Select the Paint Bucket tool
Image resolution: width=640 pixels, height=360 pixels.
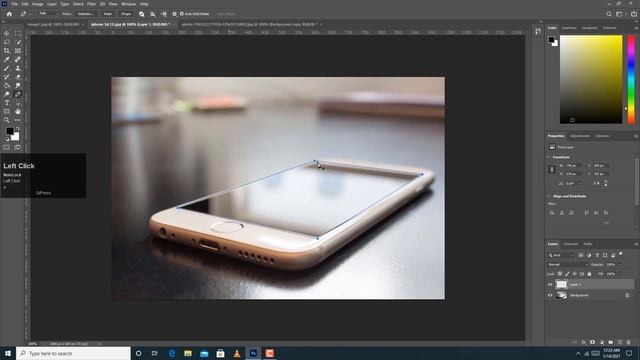pyautogui.click(x=7, y=85)
